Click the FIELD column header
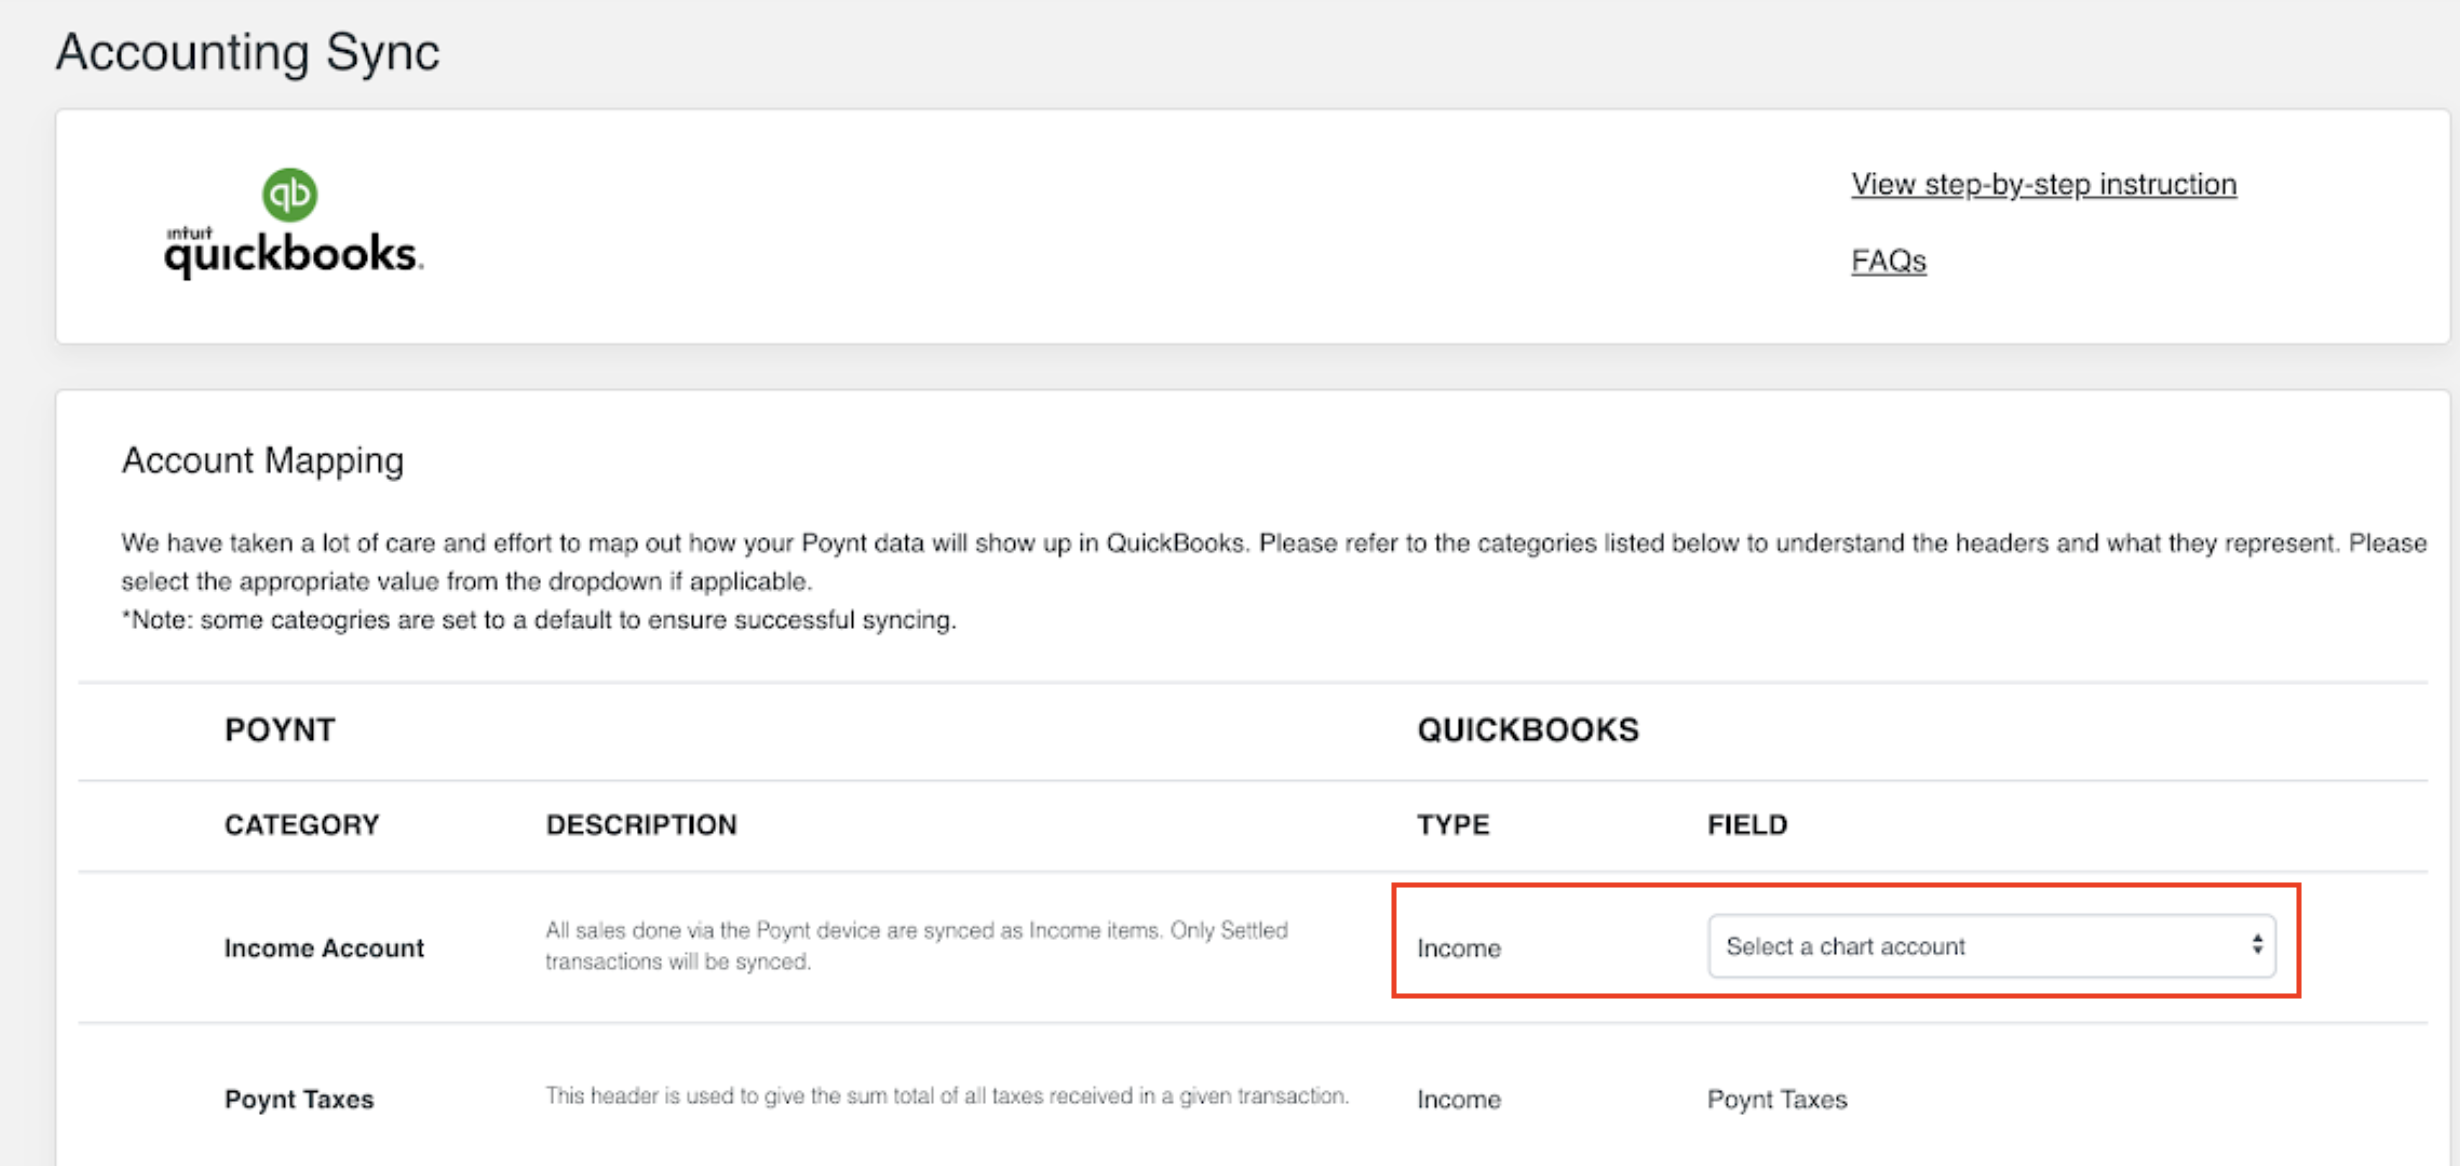 pos(1747,825)
